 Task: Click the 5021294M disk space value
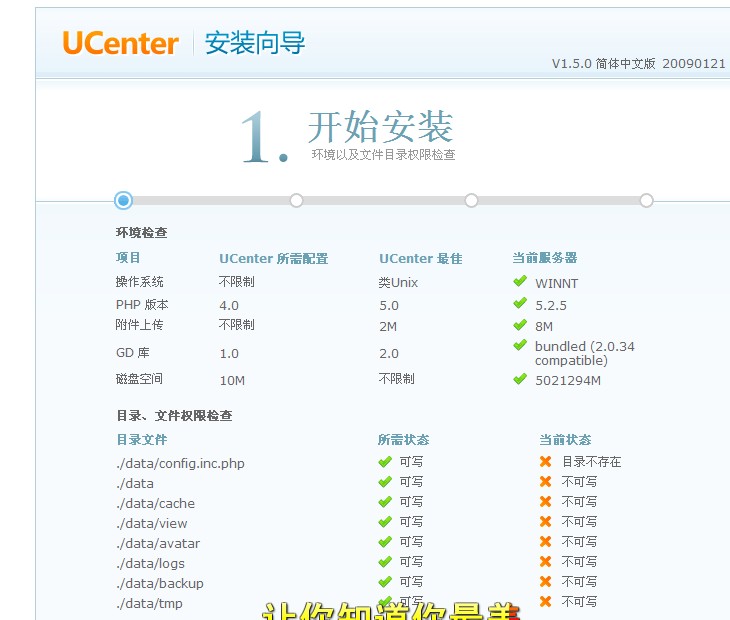point(568,381)
